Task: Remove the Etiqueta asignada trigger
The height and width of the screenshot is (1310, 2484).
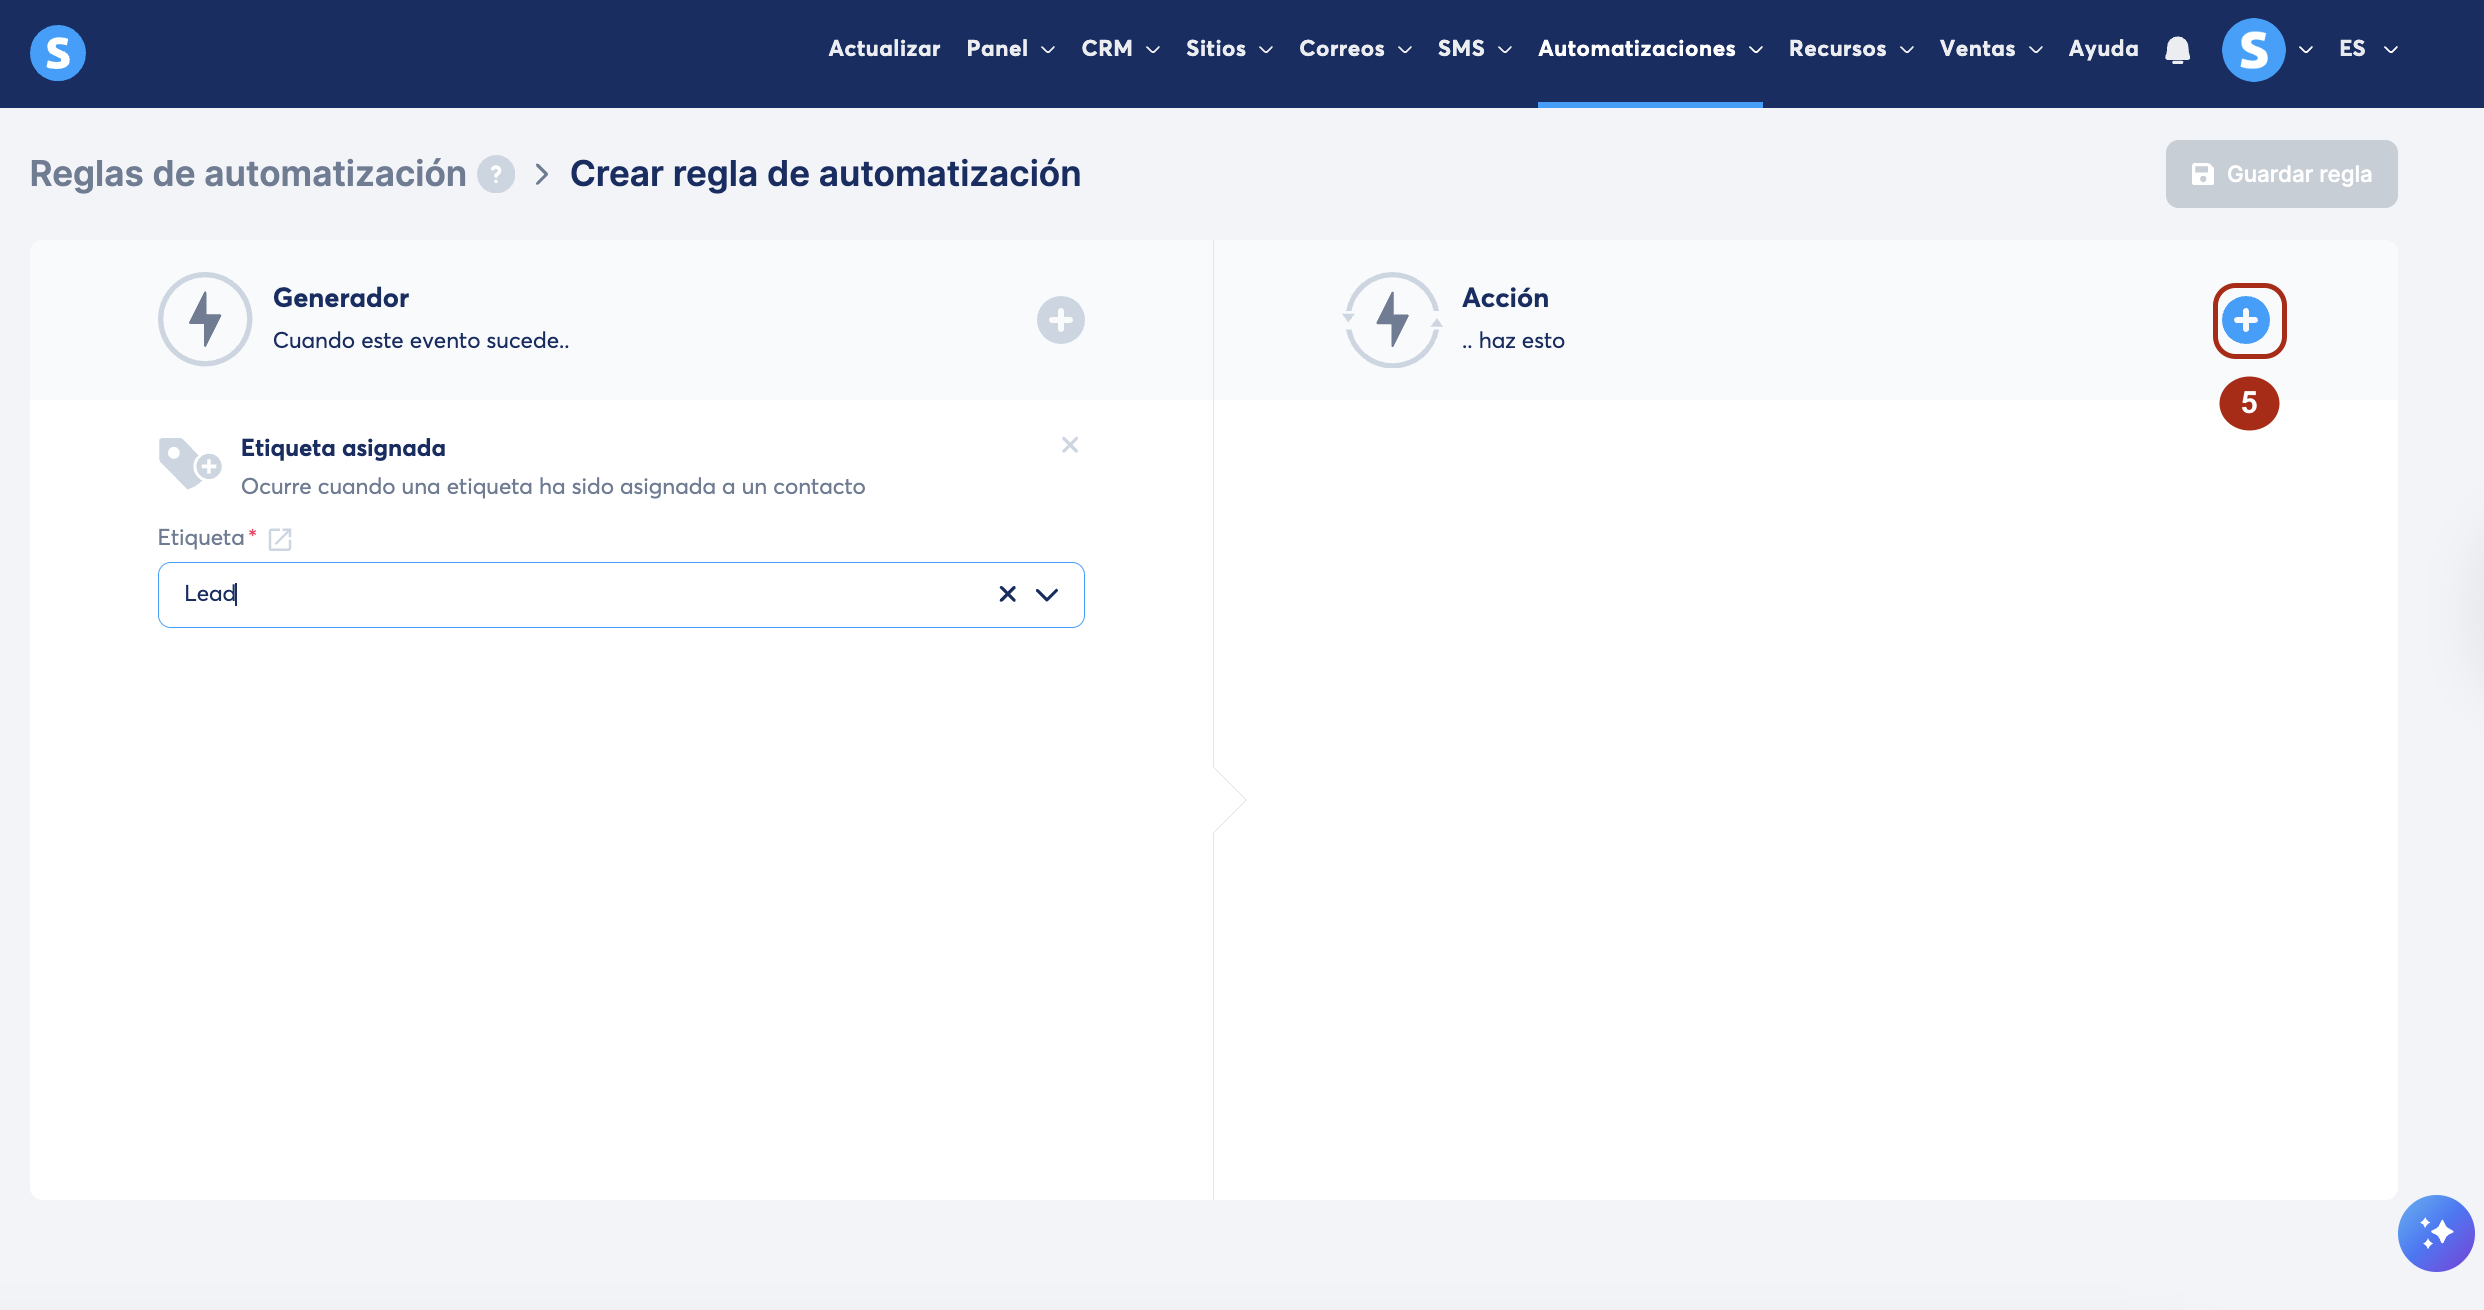Action: pyautogui.click(x=1069, y=445)
